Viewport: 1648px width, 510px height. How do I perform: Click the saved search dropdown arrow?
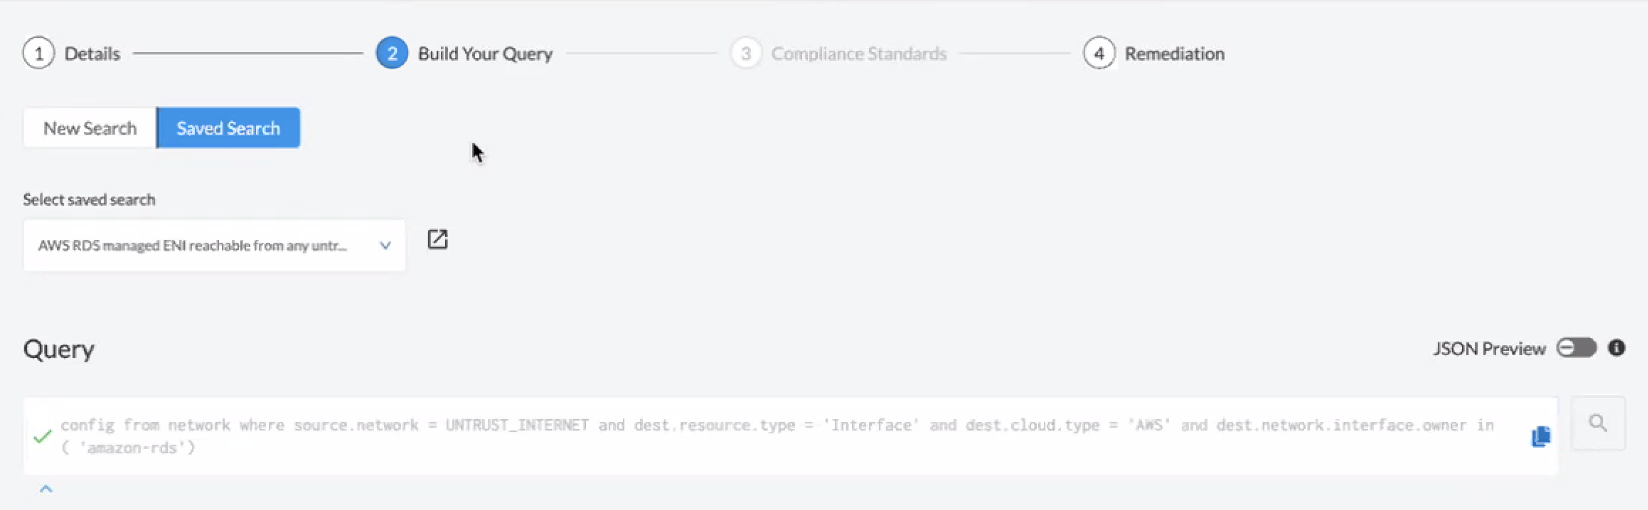coord(385,246)
